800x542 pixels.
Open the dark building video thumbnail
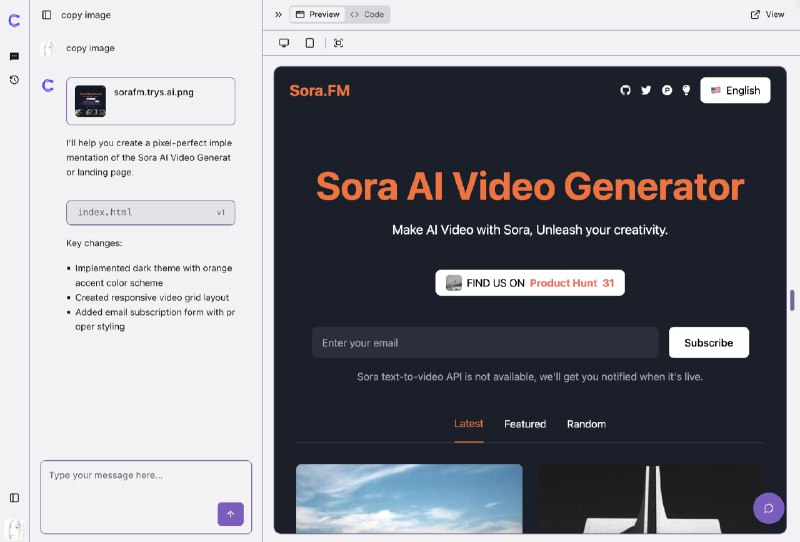[x=651, y=499]
